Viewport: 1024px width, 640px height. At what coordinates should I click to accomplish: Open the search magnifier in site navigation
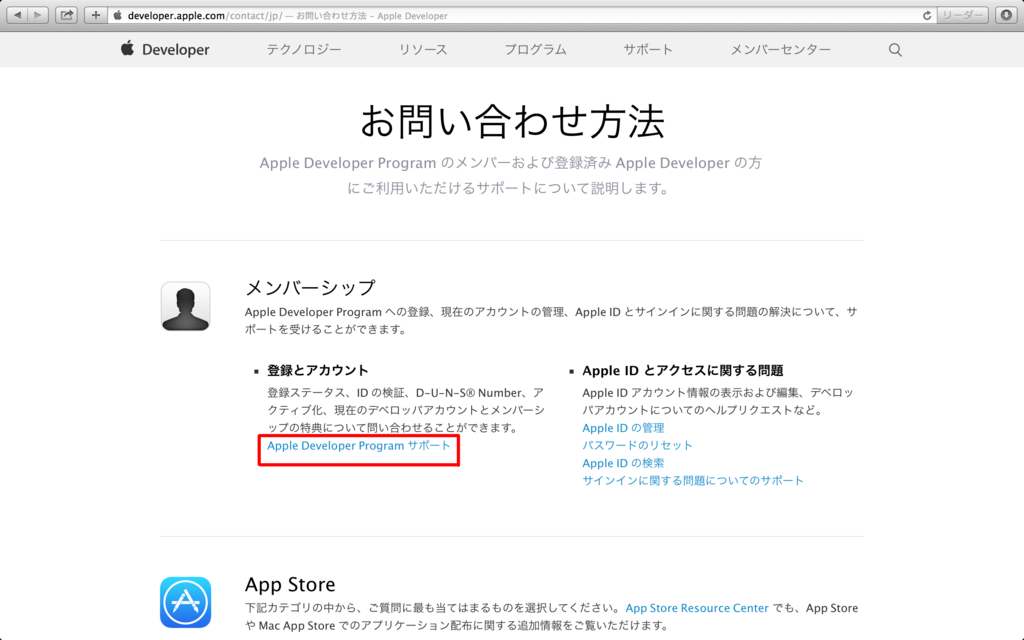895,50
